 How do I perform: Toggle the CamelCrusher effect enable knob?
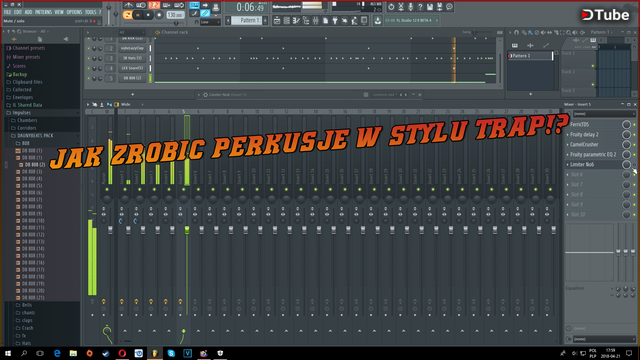(x=626, y=144)
